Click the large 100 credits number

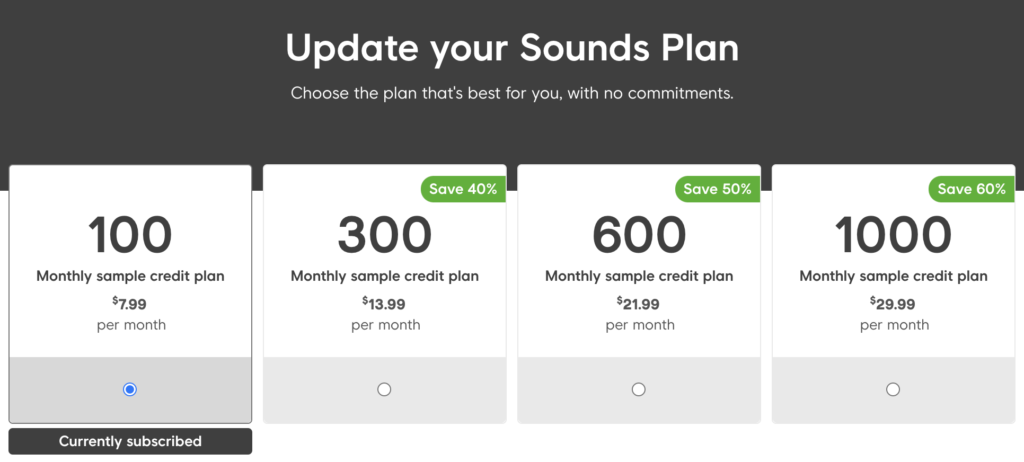point(130,236)
